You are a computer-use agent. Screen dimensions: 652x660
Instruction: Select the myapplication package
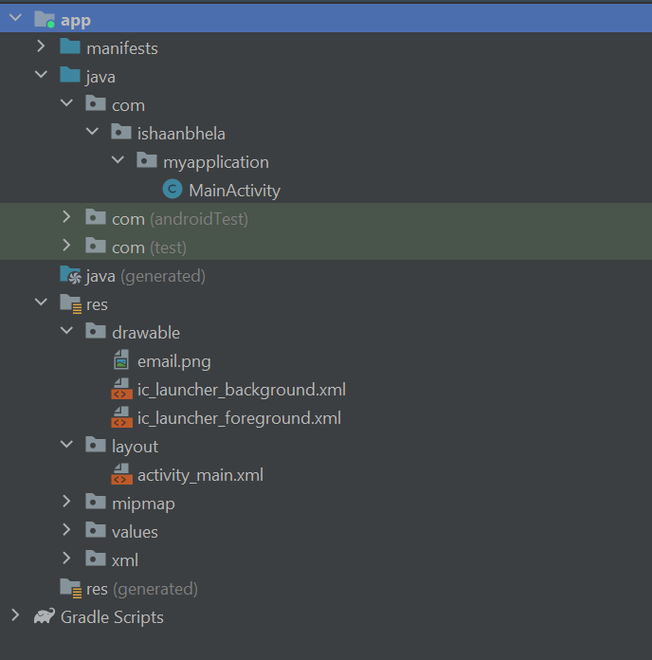[x=215, y=162]
